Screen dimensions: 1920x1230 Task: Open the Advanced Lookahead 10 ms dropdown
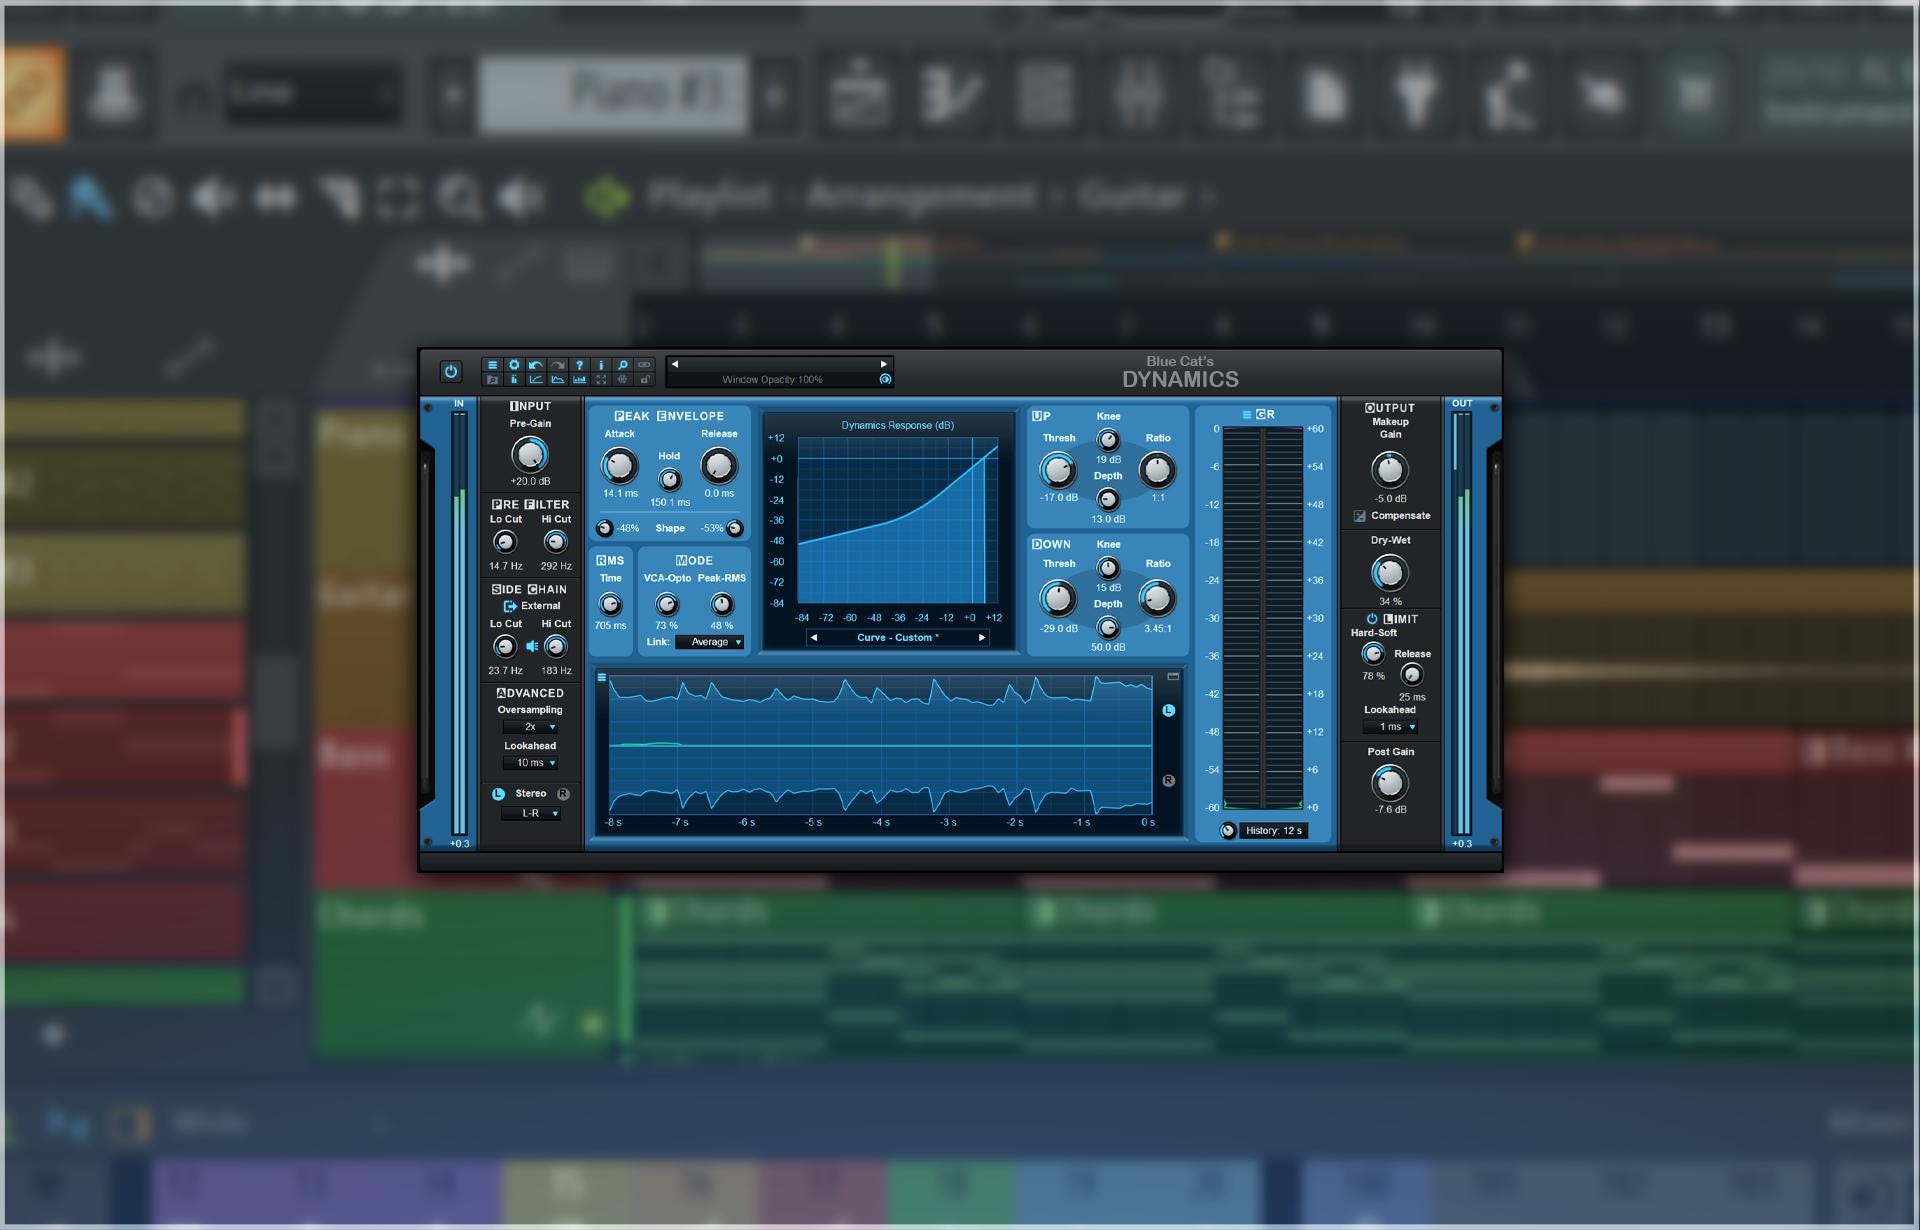(x=530, y=763)
